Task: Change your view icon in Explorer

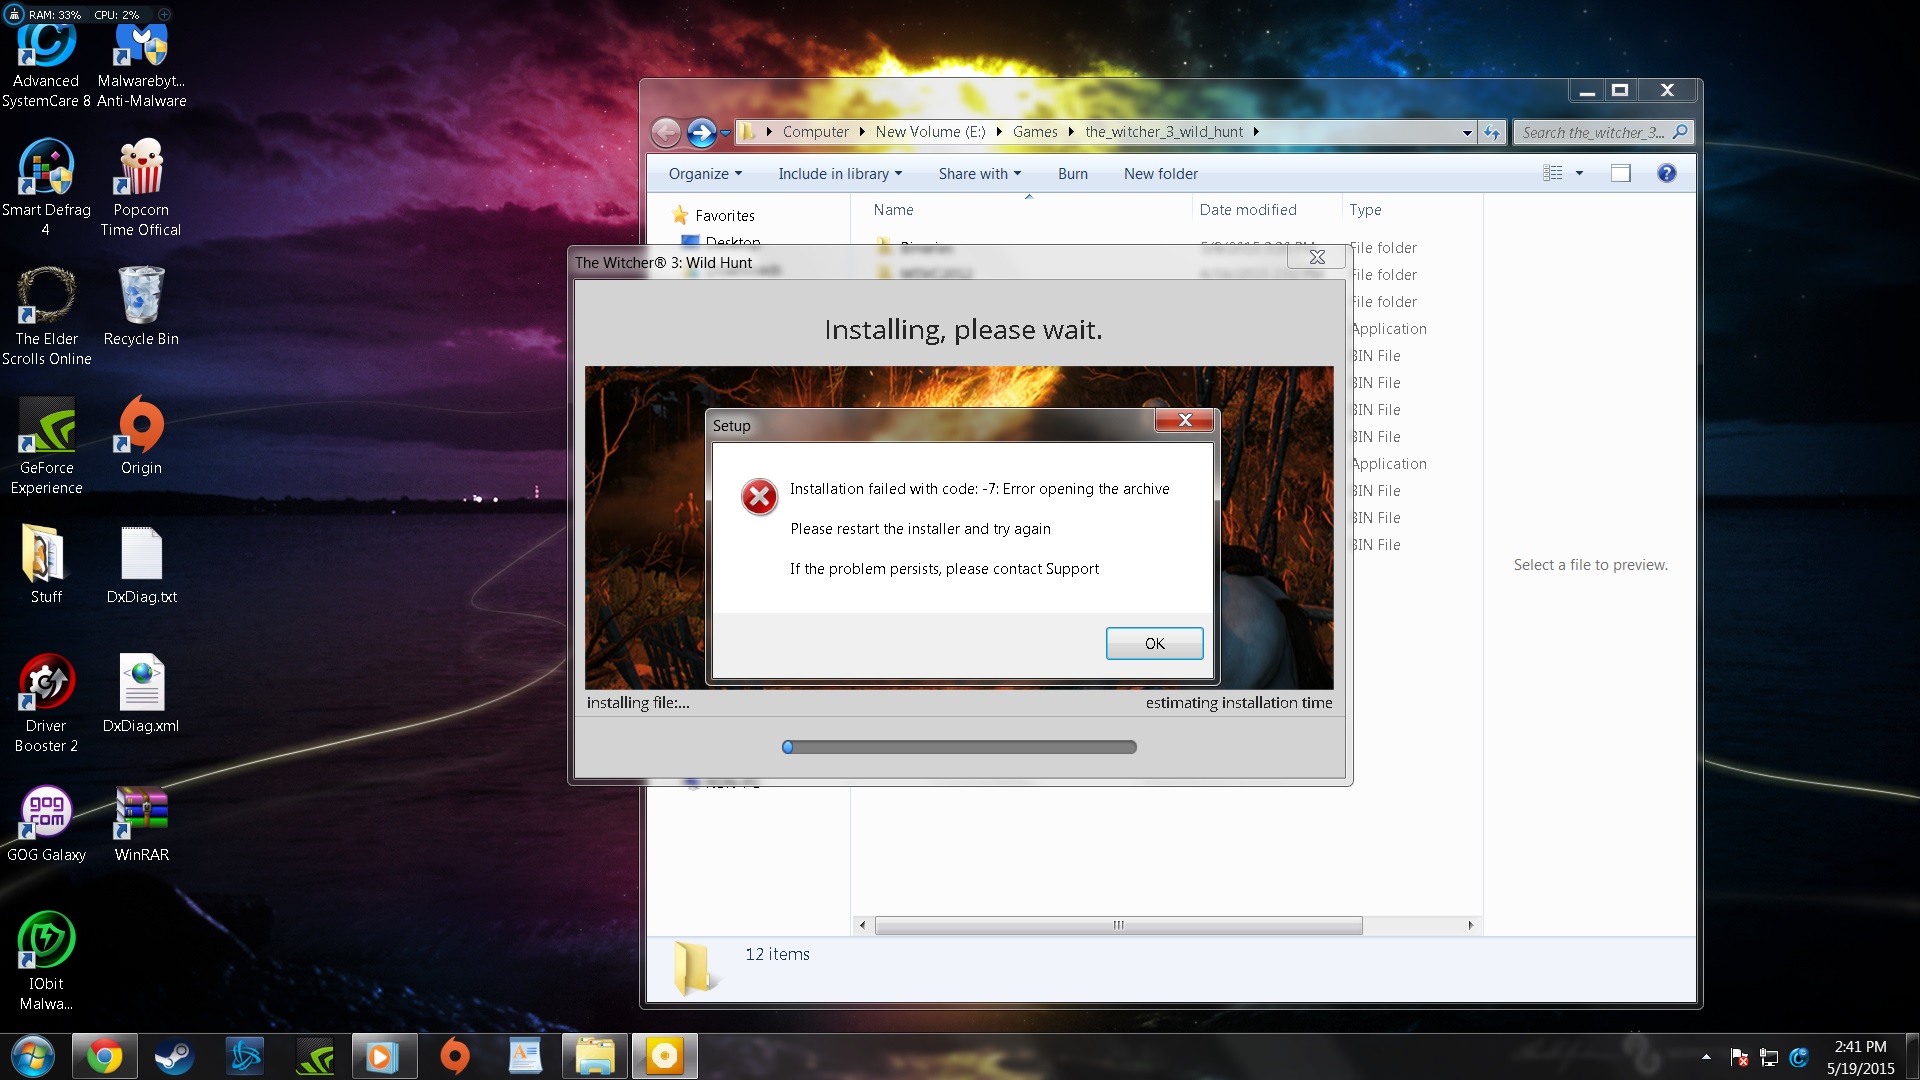Action: click(x=1552, y=173)
